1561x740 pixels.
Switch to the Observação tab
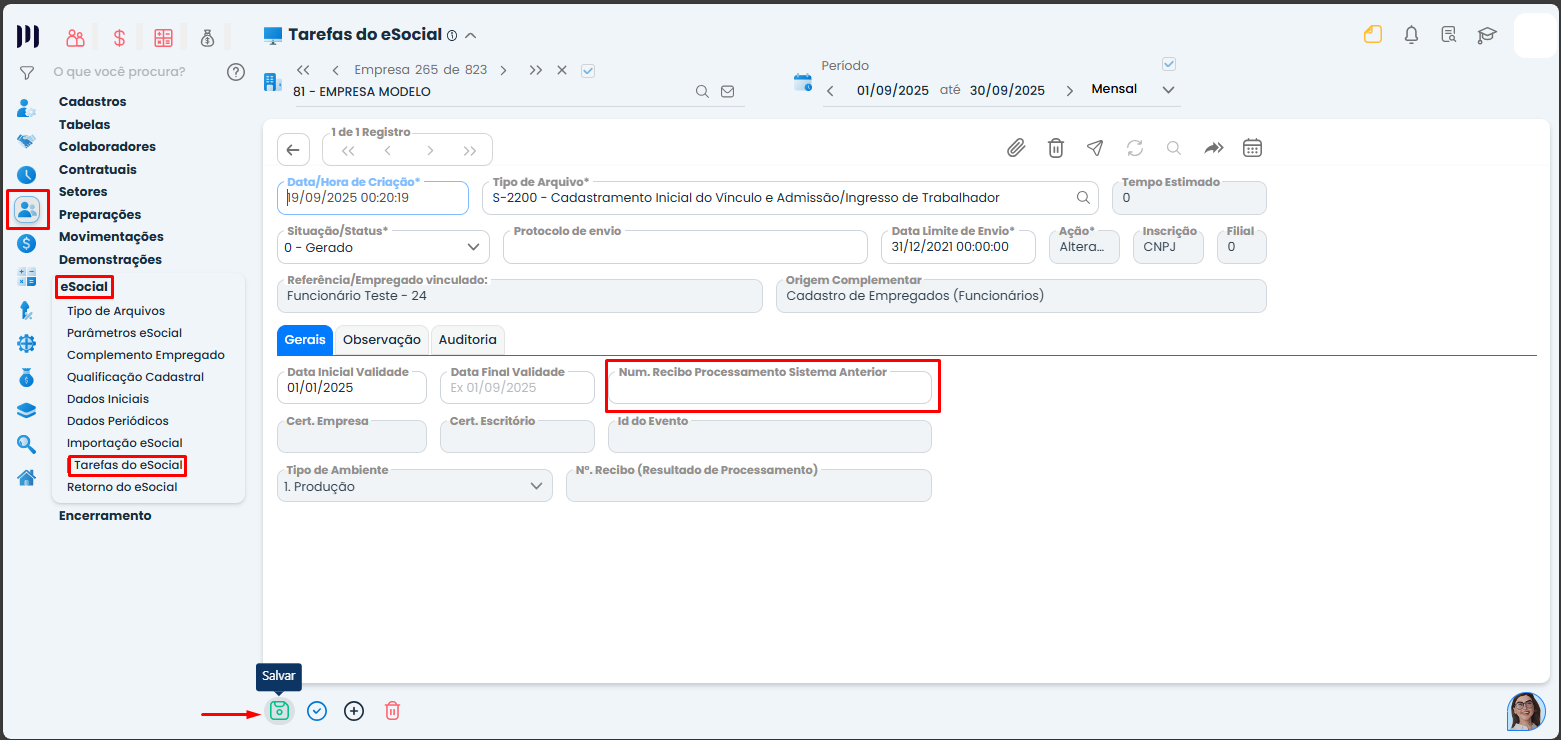381,340
